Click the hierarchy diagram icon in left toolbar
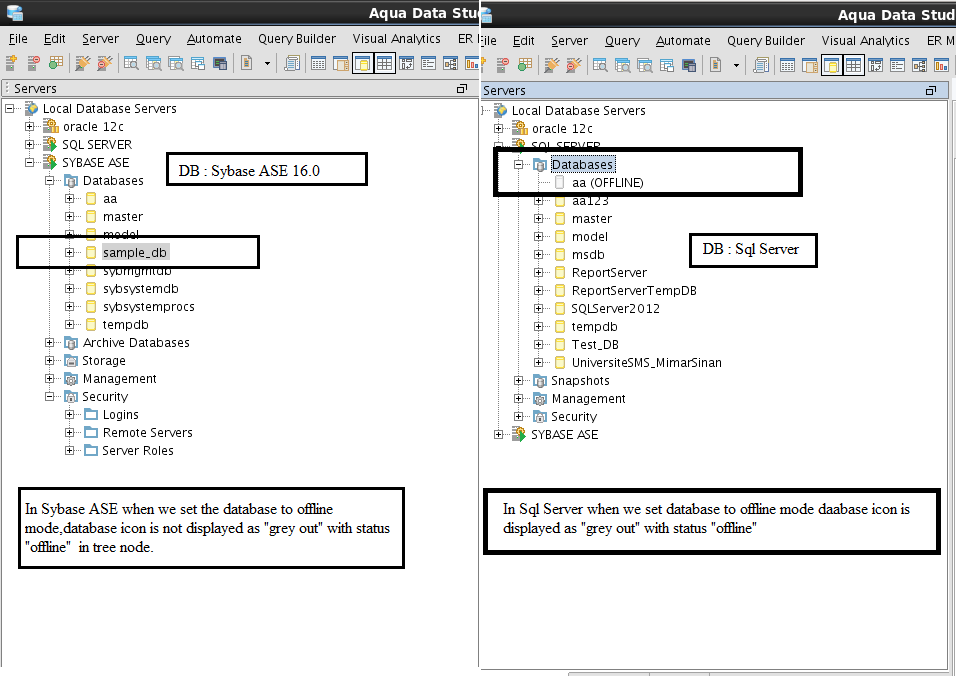 (x=450, y=63)
